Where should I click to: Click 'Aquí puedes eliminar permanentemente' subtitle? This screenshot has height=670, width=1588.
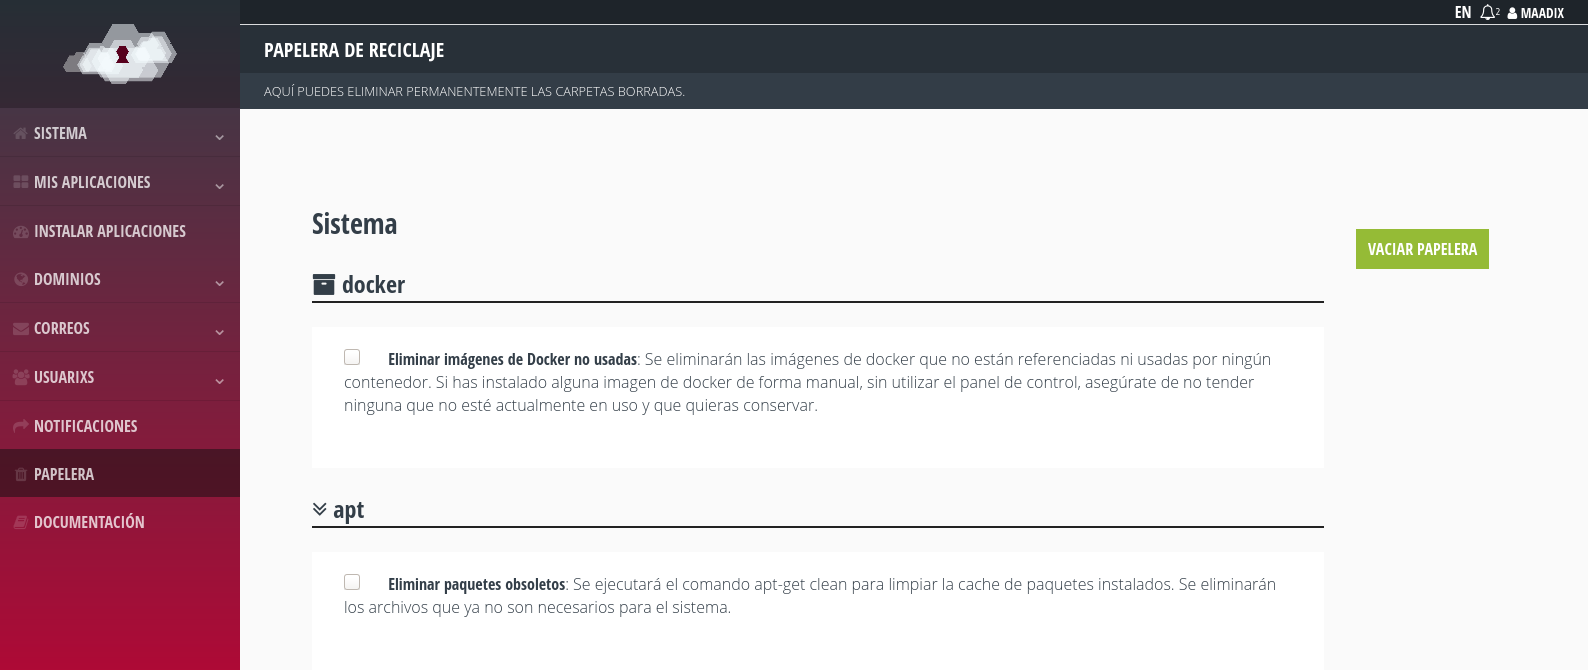click(x=474, y=91)
